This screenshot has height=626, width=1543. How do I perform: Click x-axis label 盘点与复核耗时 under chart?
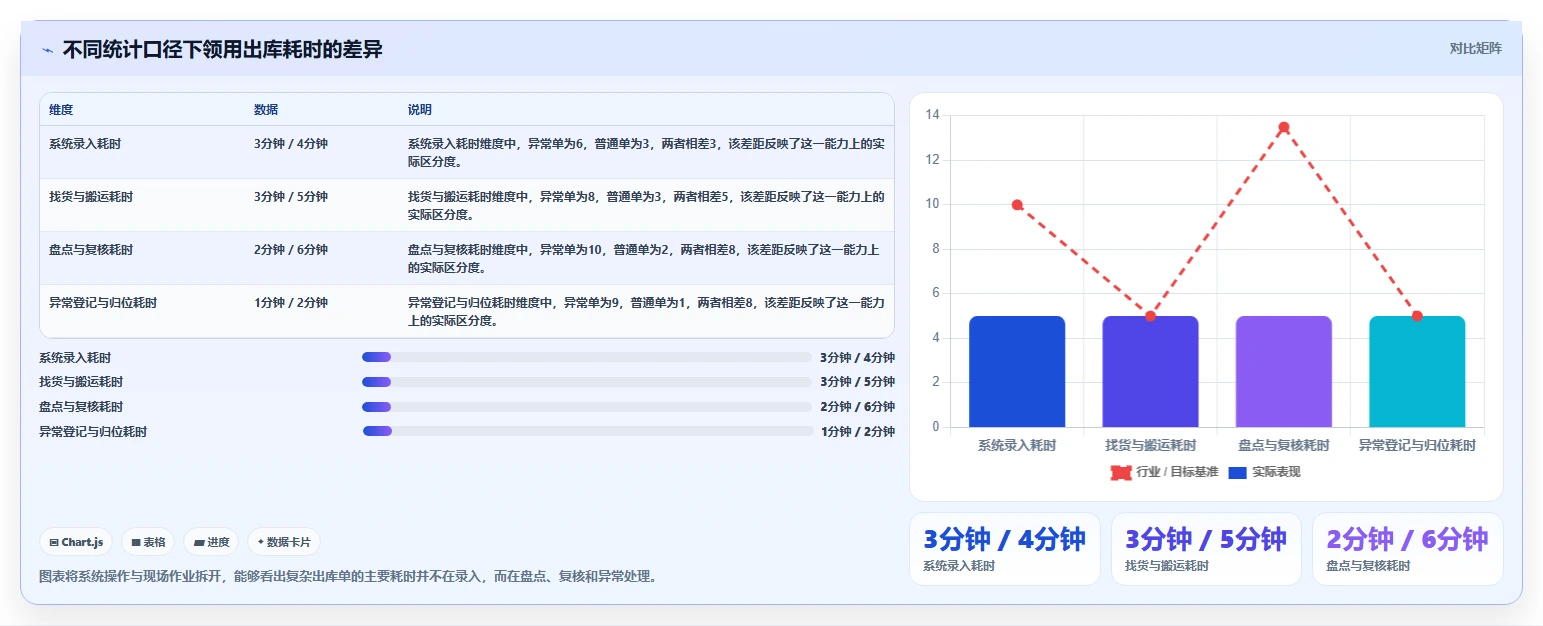pos(1284,445)
